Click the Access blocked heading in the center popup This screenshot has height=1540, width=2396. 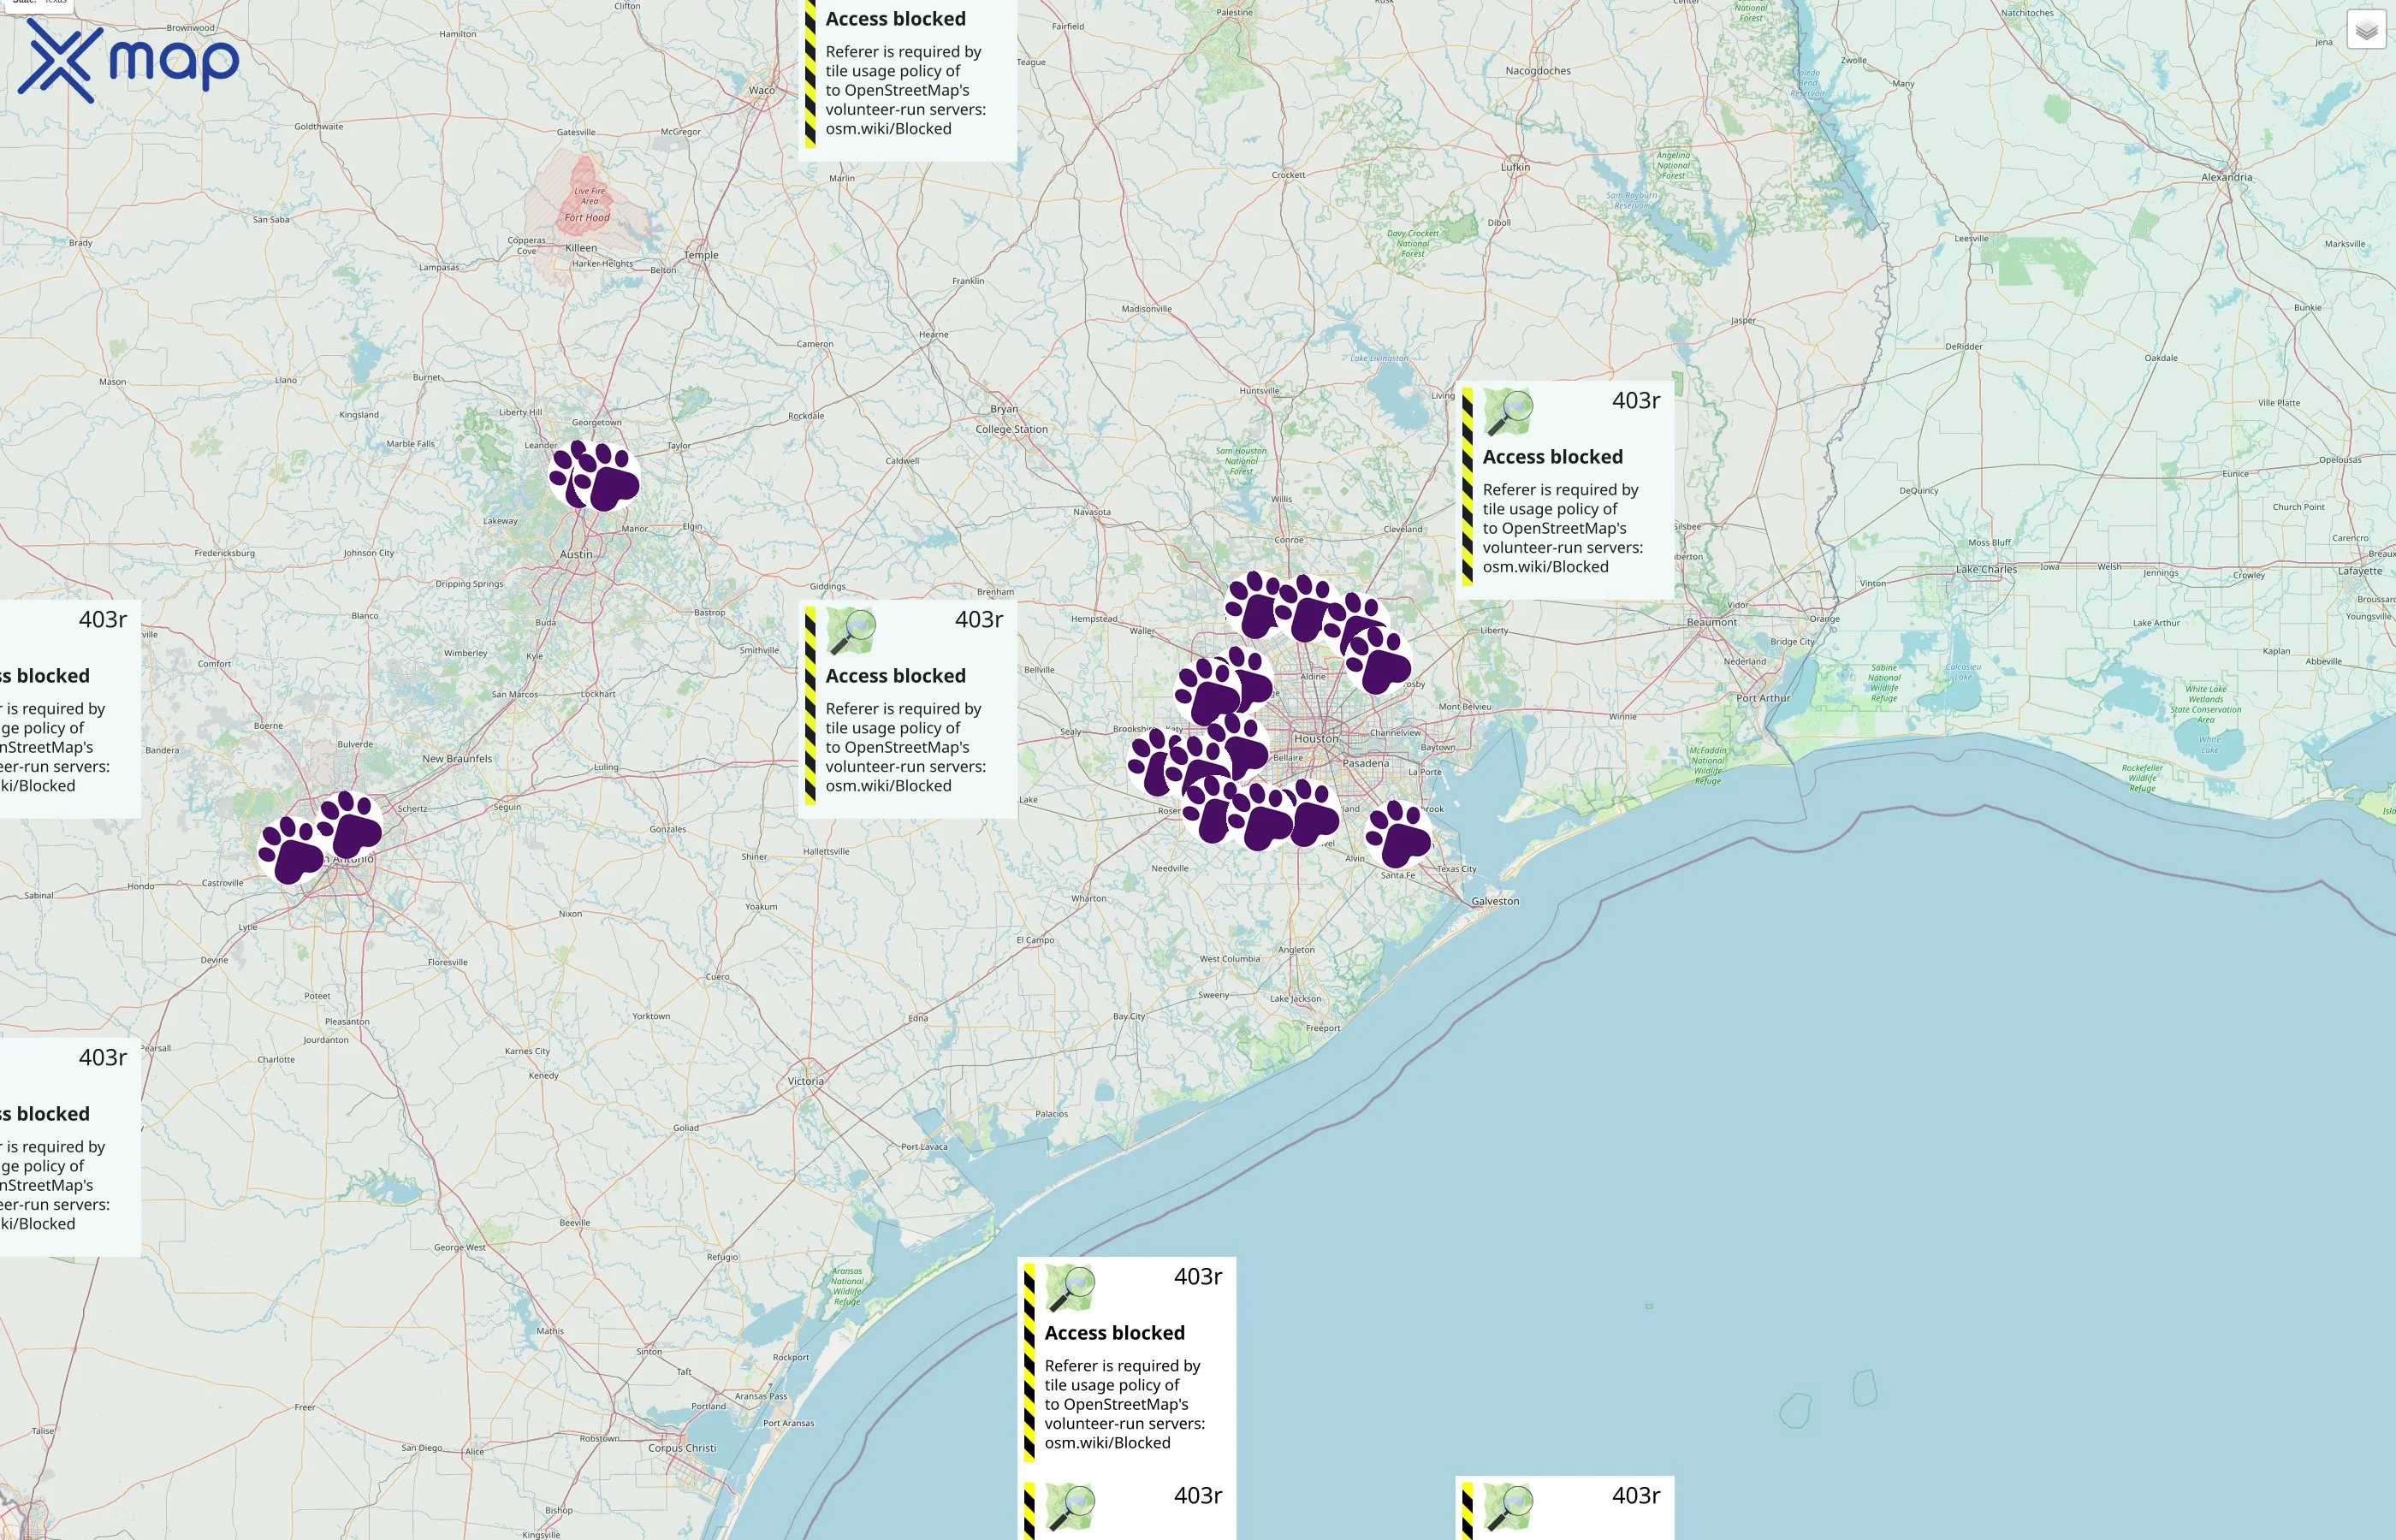895,675
